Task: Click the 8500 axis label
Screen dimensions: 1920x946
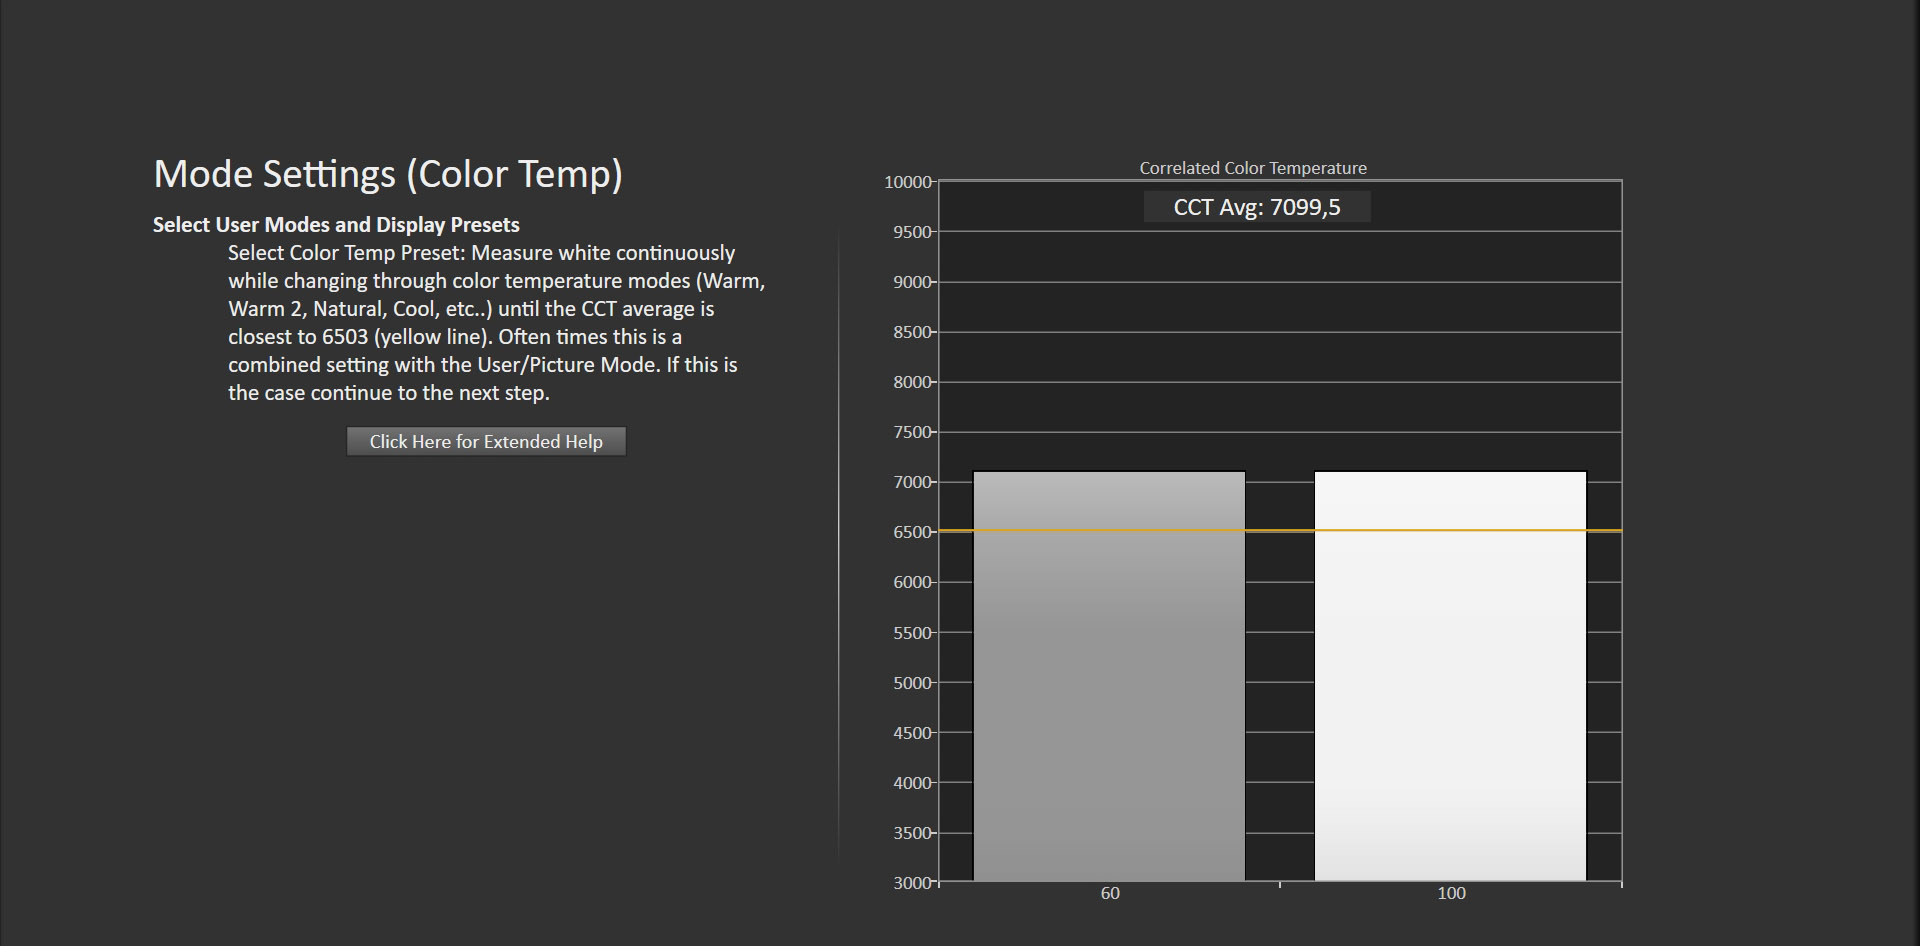Action: point(912,332)
